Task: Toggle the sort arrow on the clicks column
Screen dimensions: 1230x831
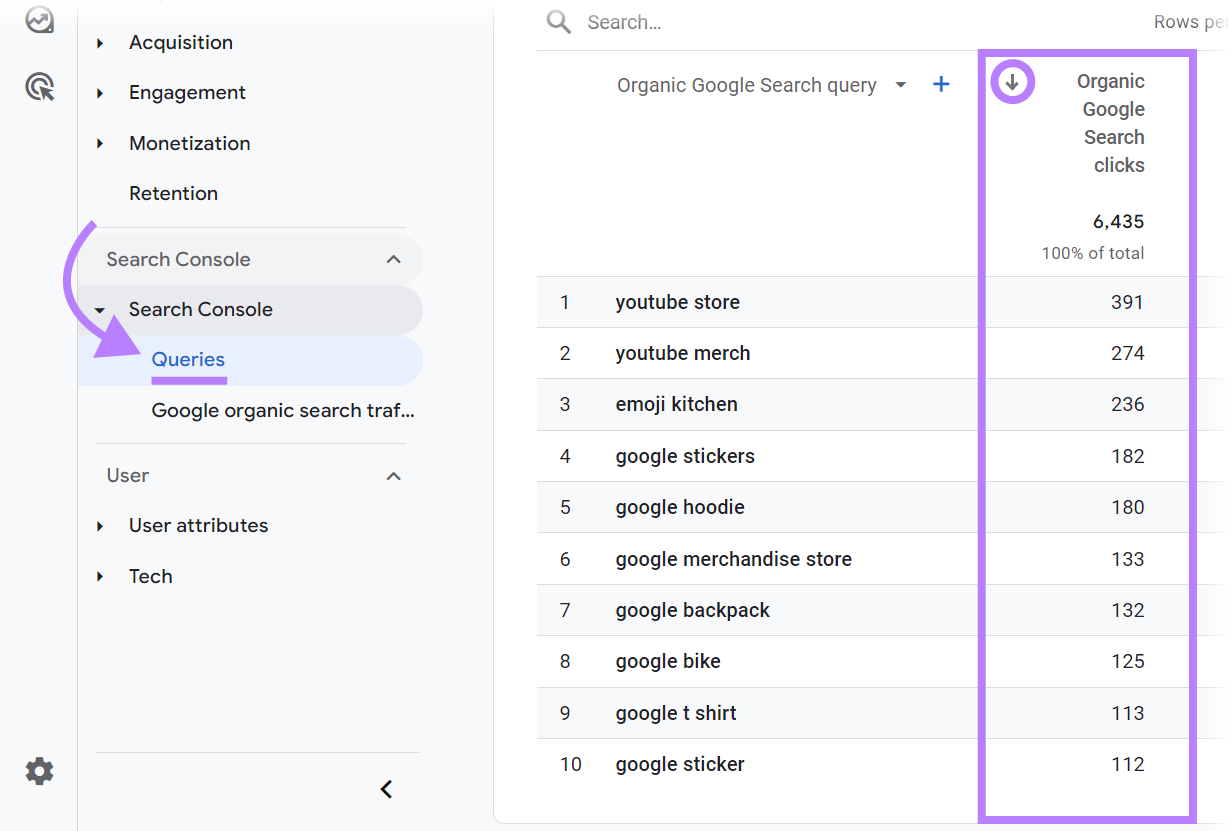Action: point(1012,82)
